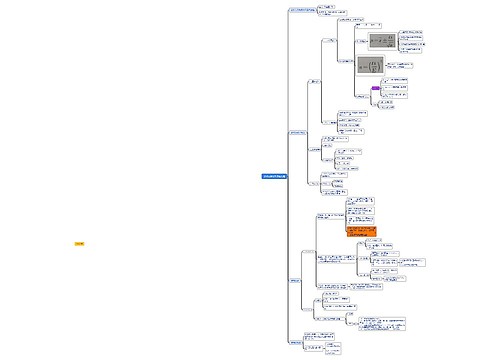The width and height of the screenshot is (500, 360).
Task: Select the blue central root topic
Action: tap(274, 176)
